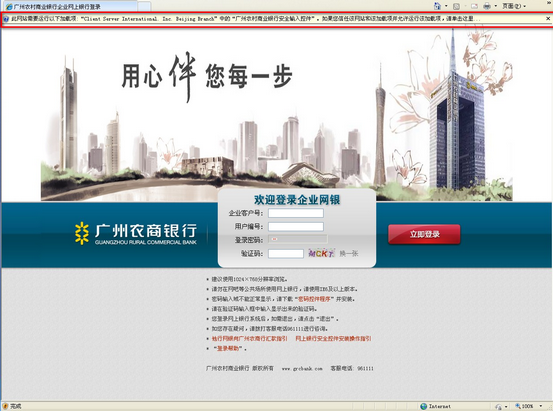Image resolution: width=553 pixels, height=411 pixels.
Task: Click the RSS feeds icon in the toolbar
Action: click(456, 6)
